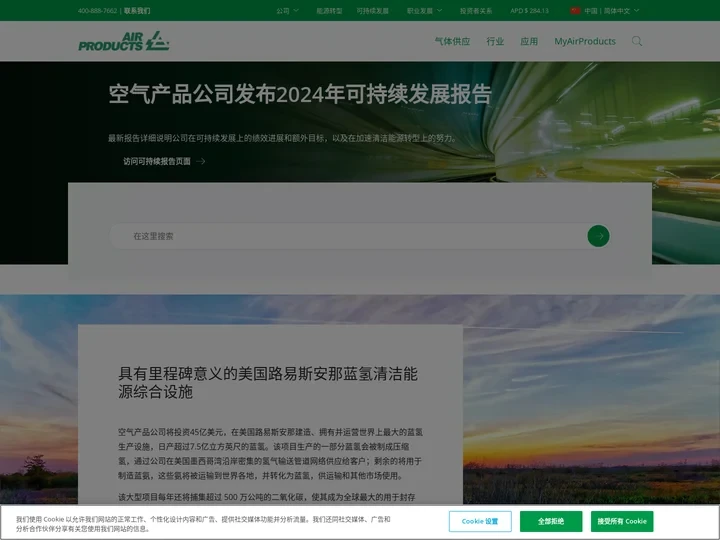This screenshot has width=720, height=540.
Task: Open the 能源转型 menu item
Action: pyautogui.click(x=329, y=11)
